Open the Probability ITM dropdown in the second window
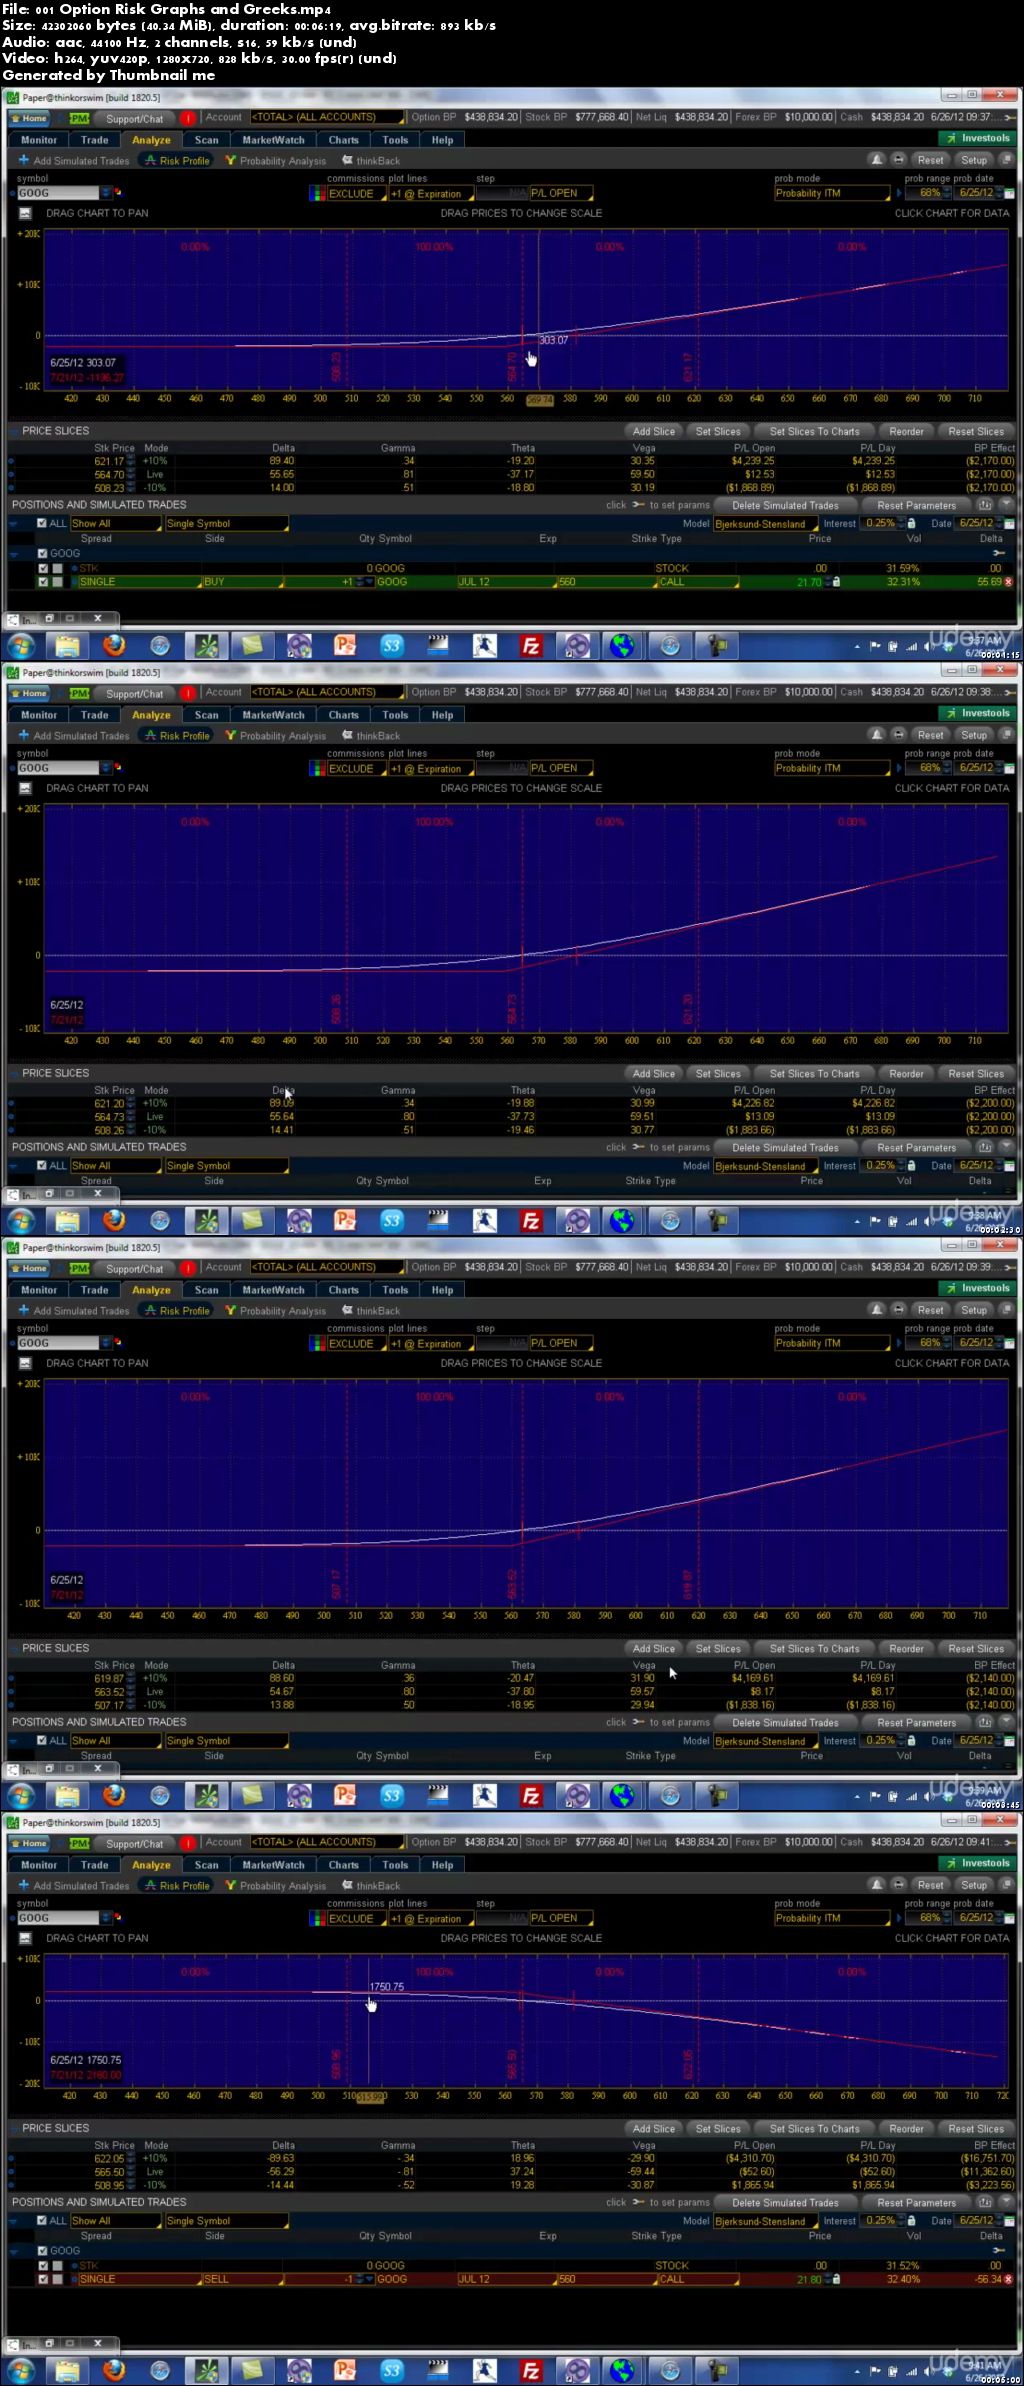 coord(831,768)
